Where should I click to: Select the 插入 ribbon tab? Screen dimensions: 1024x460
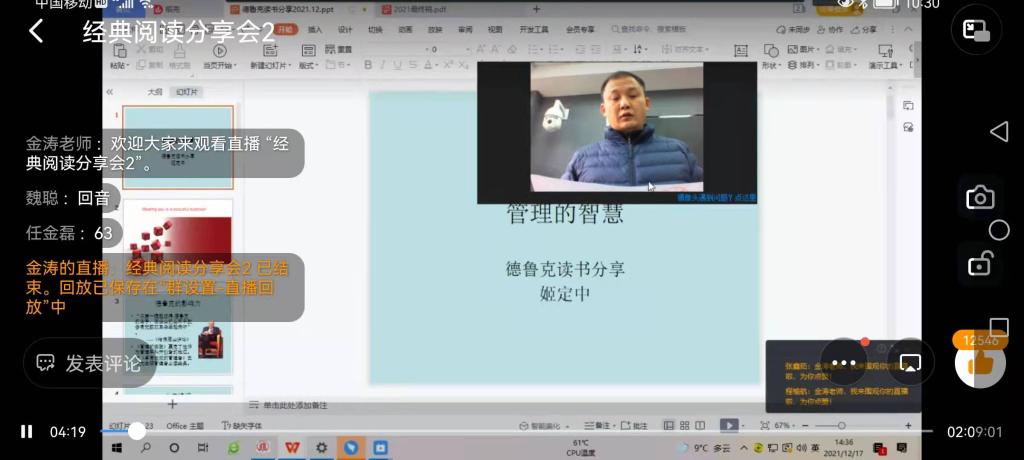click(x=315, y=30)
